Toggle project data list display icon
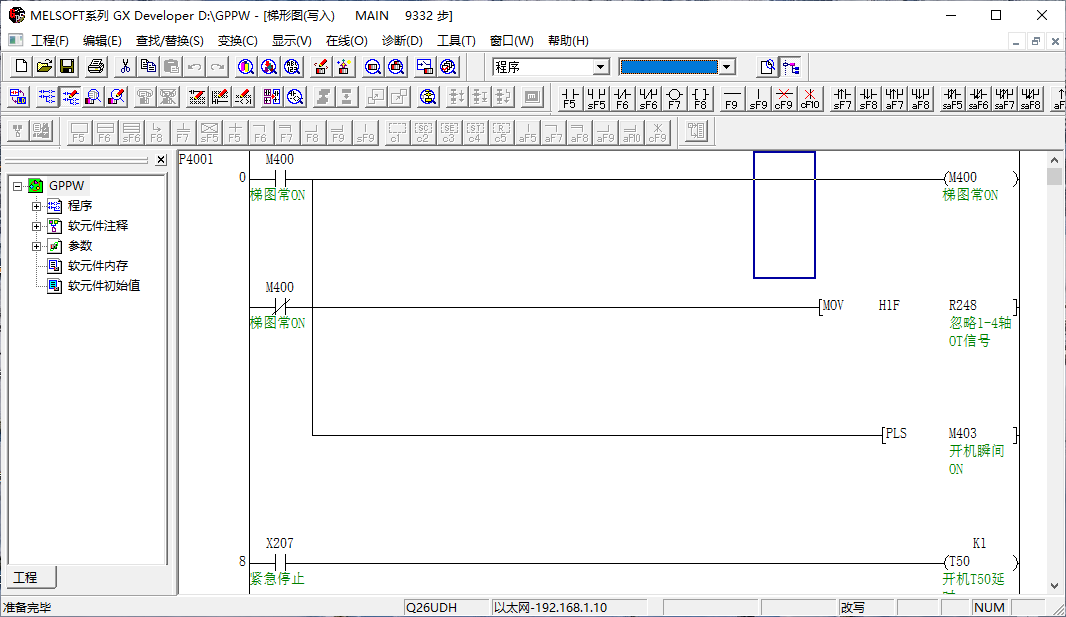Image resolution: width=1066 pixels, height=617 pixels. click(x=791, y=67)
